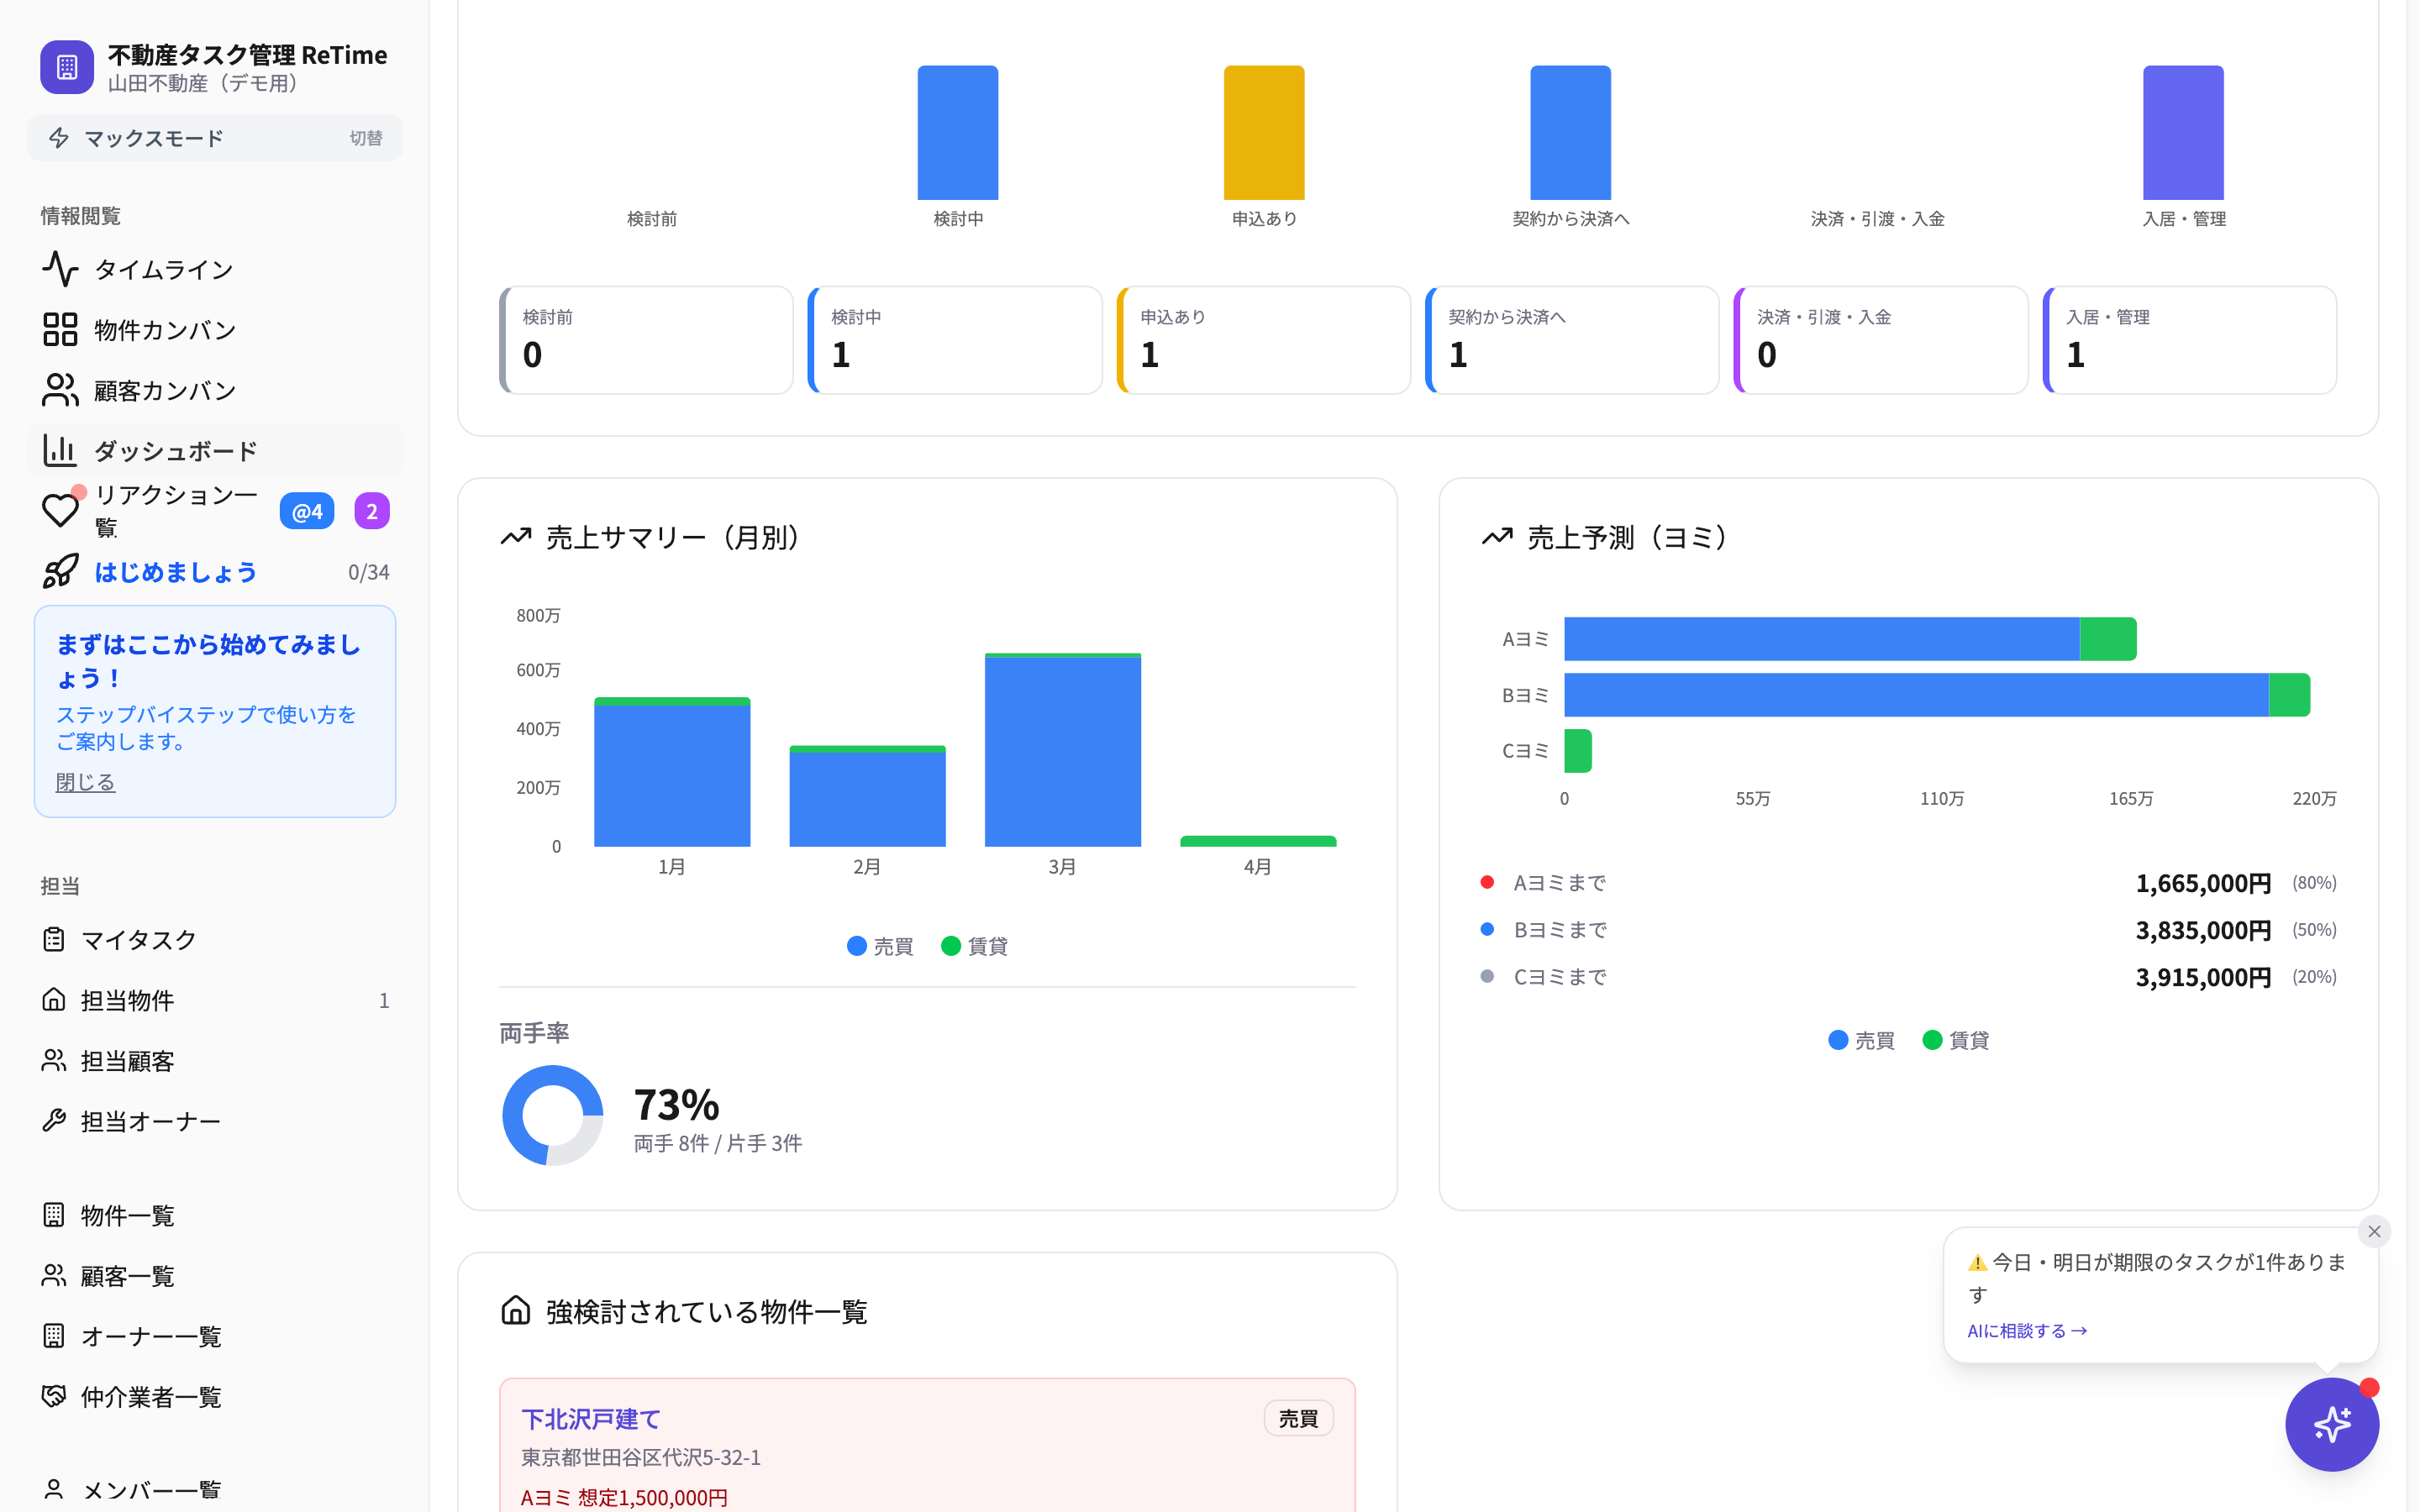Go to 物件カンバン page

(x=215, y=329)
